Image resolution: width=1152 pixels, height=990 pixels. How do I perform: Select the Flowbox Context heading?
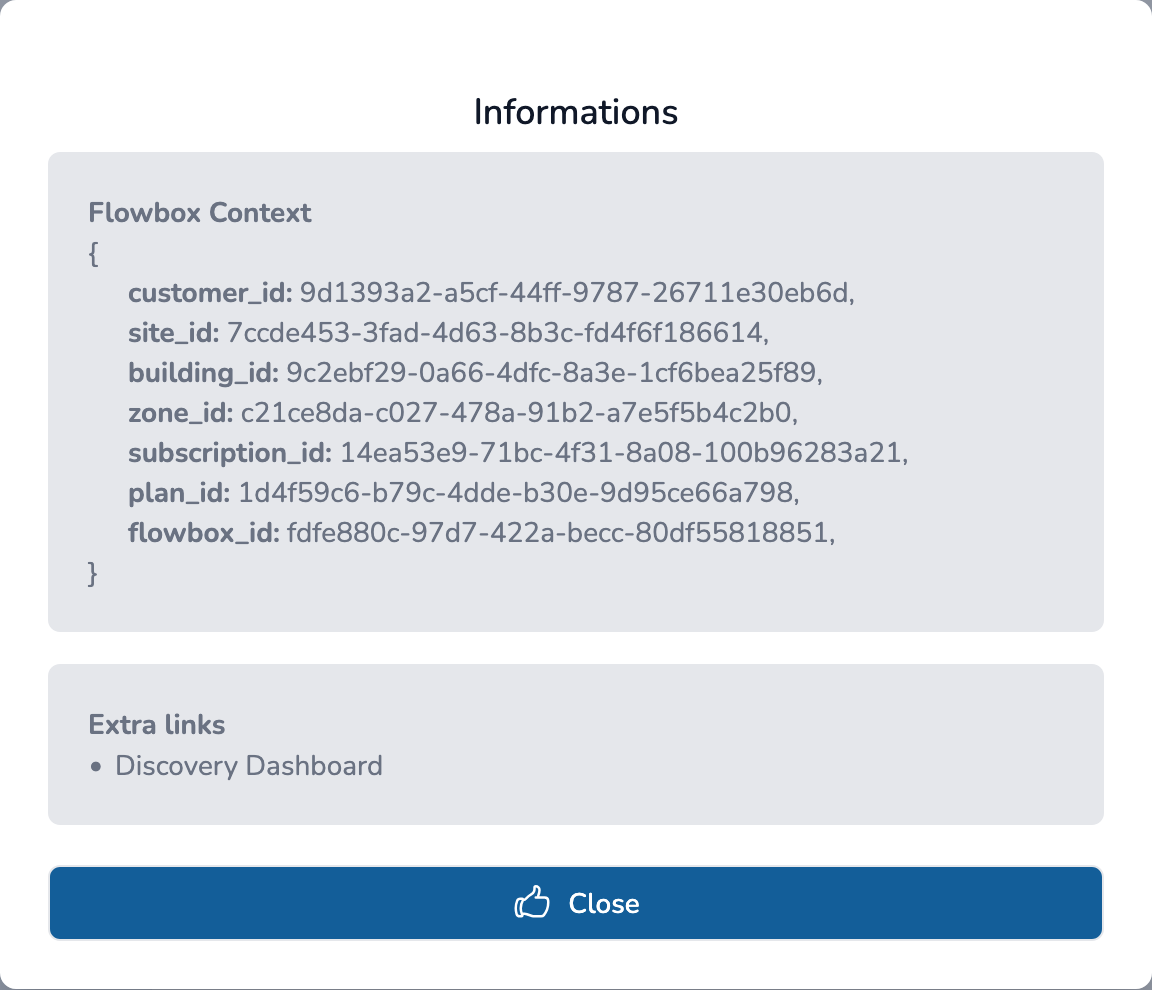point(200,213)
